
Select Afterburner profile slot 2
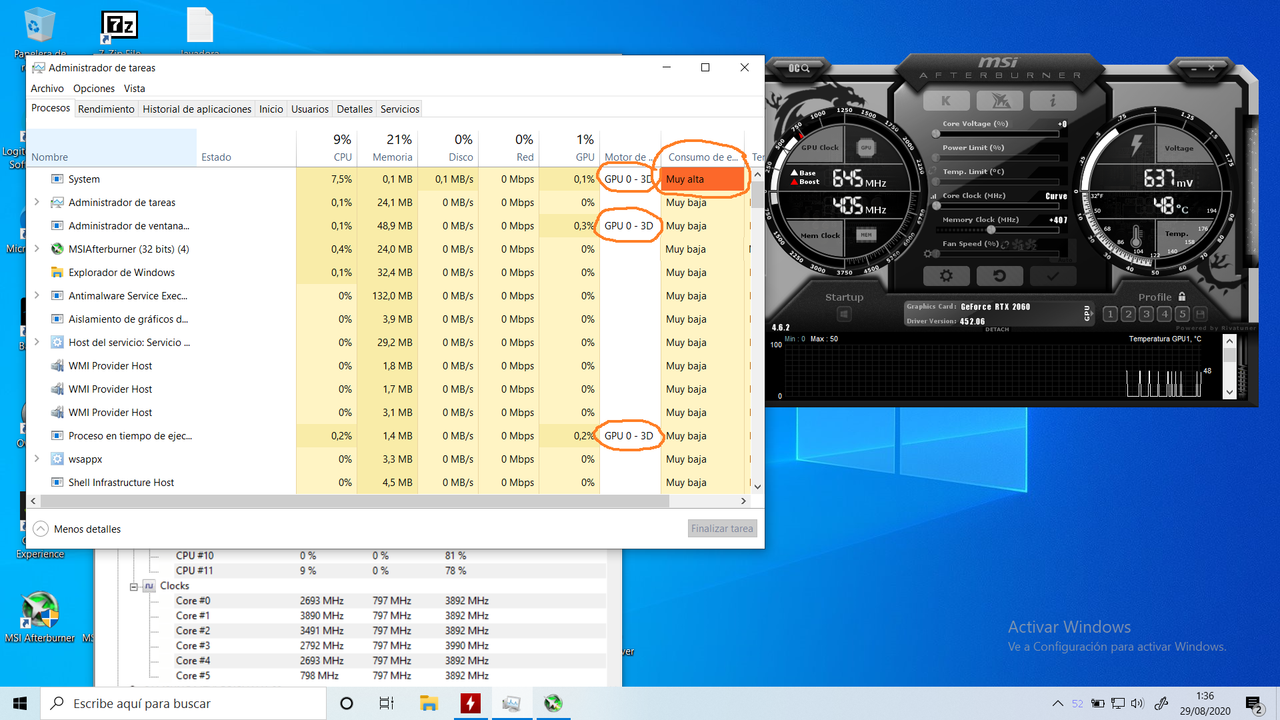(x=1128, y=314)
